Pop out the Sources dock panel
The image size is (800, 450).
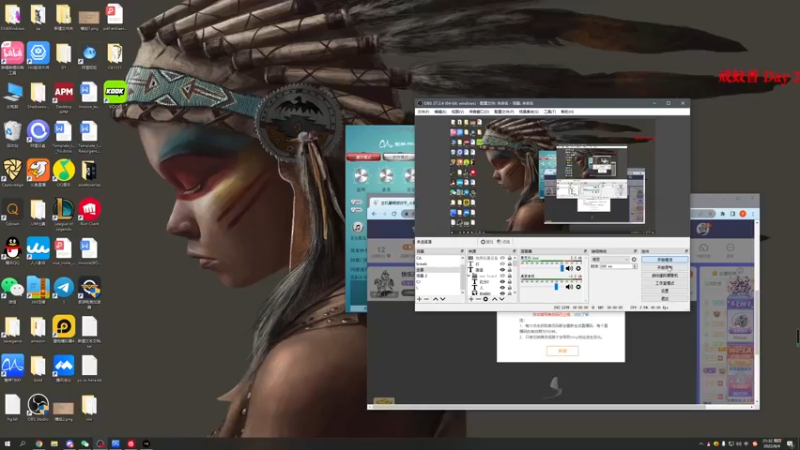514,251
